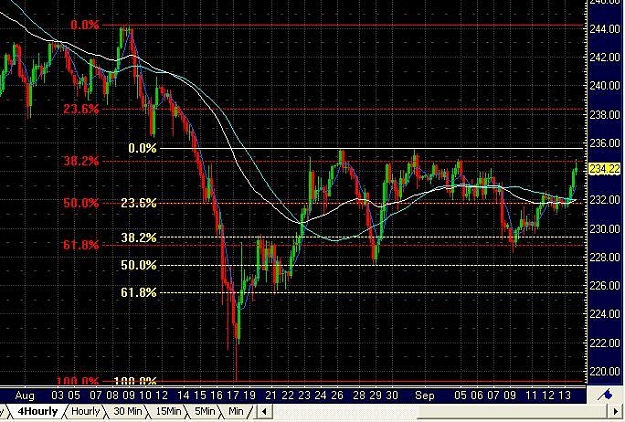Screen dimensions: 625x422
Task: Click the red 38.2% Fibonacci label
Action: point(81,161)
